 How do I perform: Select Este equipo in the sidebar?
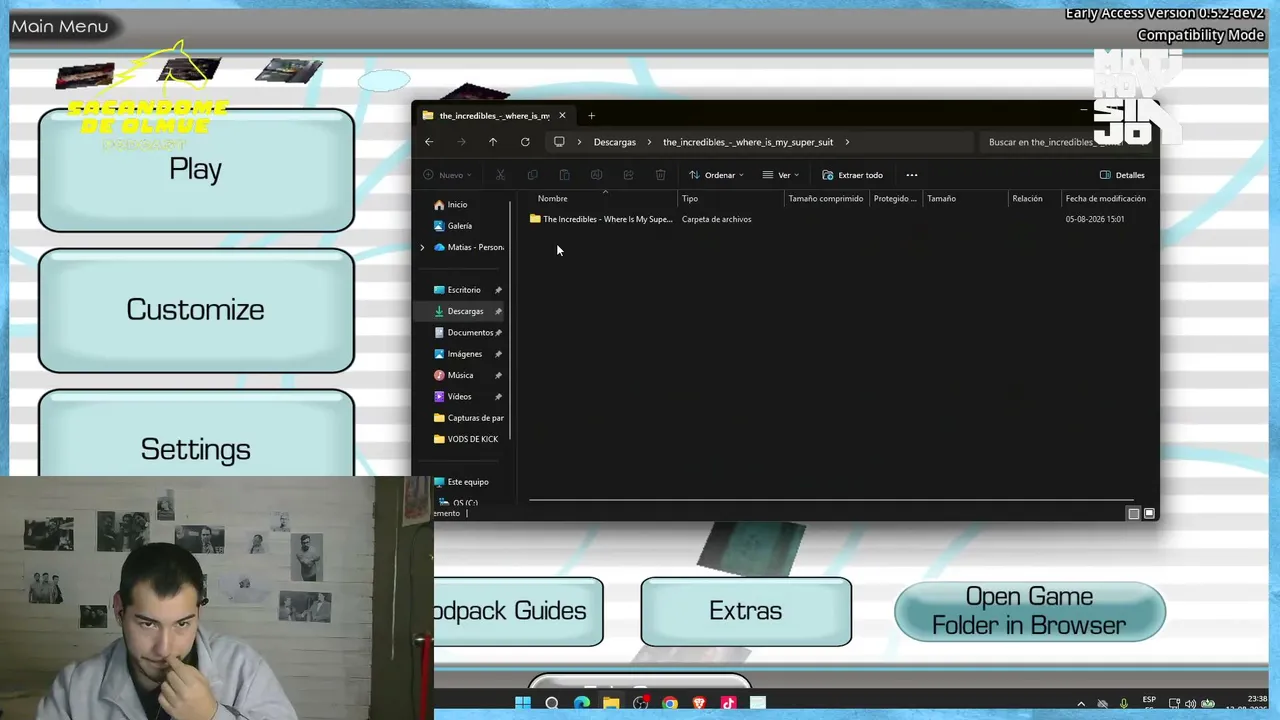461,482
